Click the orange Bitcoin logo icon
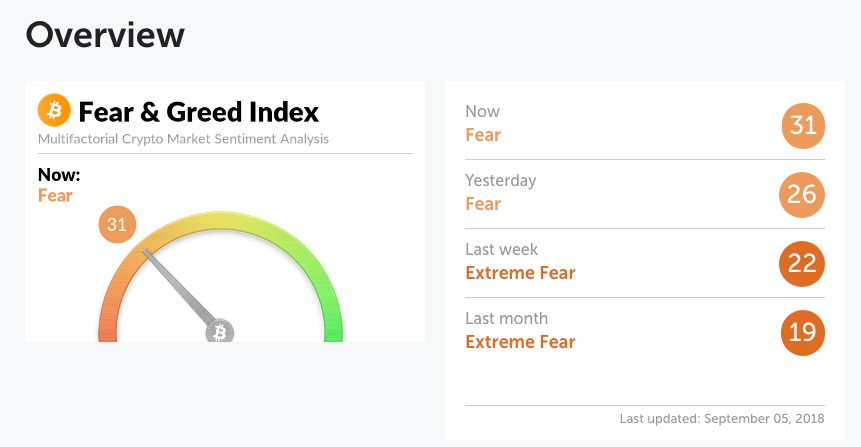 [x=54, y=110]
